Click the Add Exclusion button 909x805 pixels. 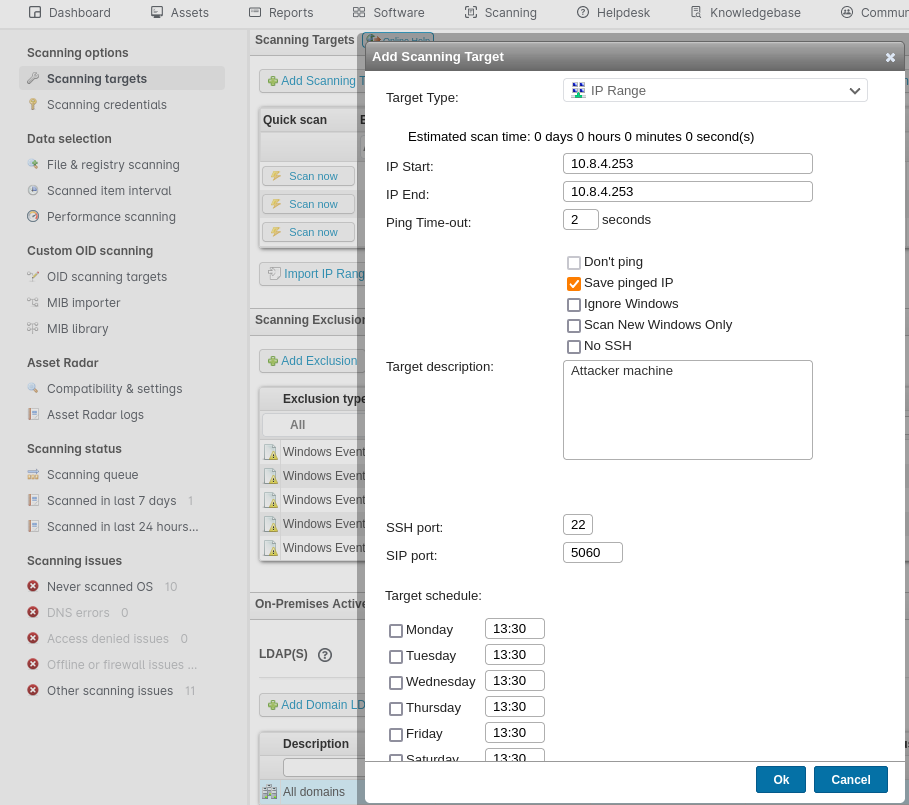(x=312, y=360)
